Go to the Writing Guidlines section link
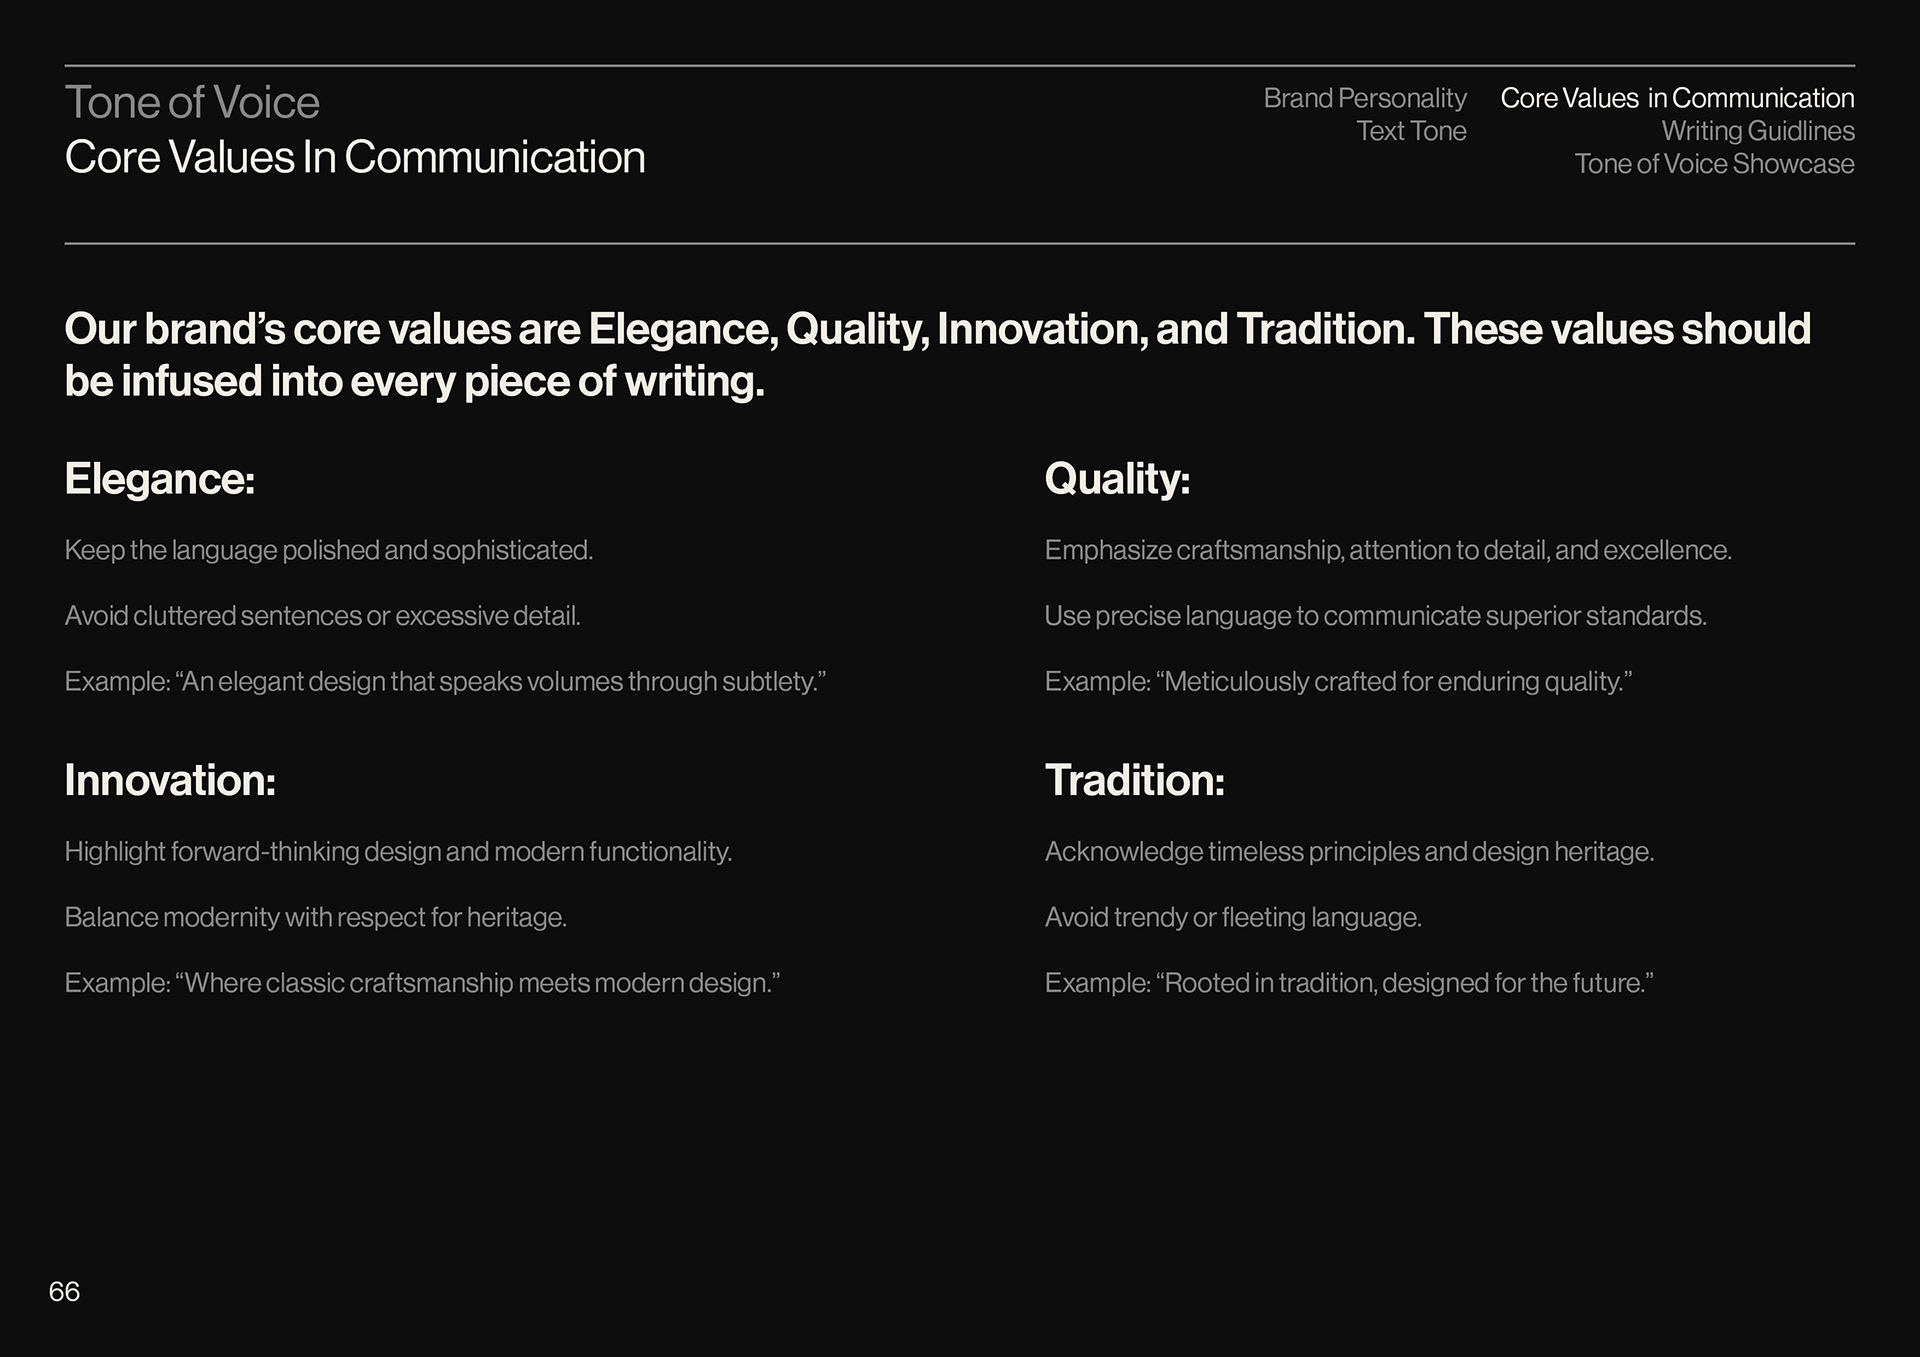This screenshot has width=1920, height=1357. 1757,131
